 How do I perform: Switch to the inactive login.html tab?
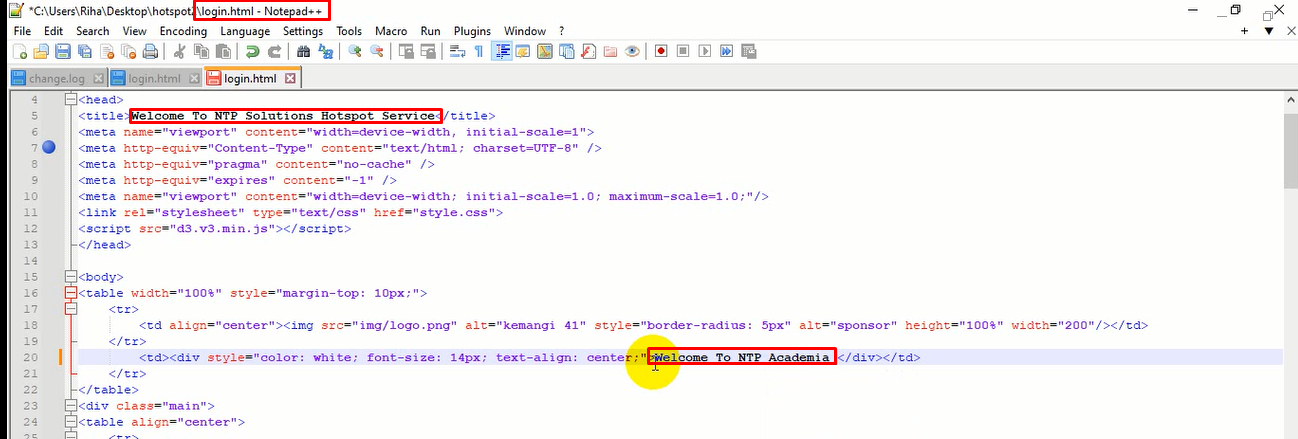coord(154,78)
